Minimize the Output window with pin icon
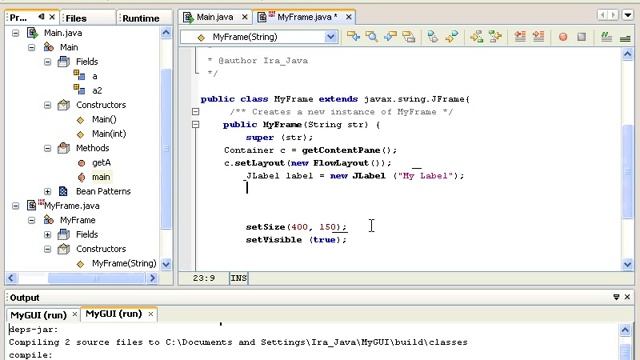Screen dimensions: 640x360 (616, 297)
